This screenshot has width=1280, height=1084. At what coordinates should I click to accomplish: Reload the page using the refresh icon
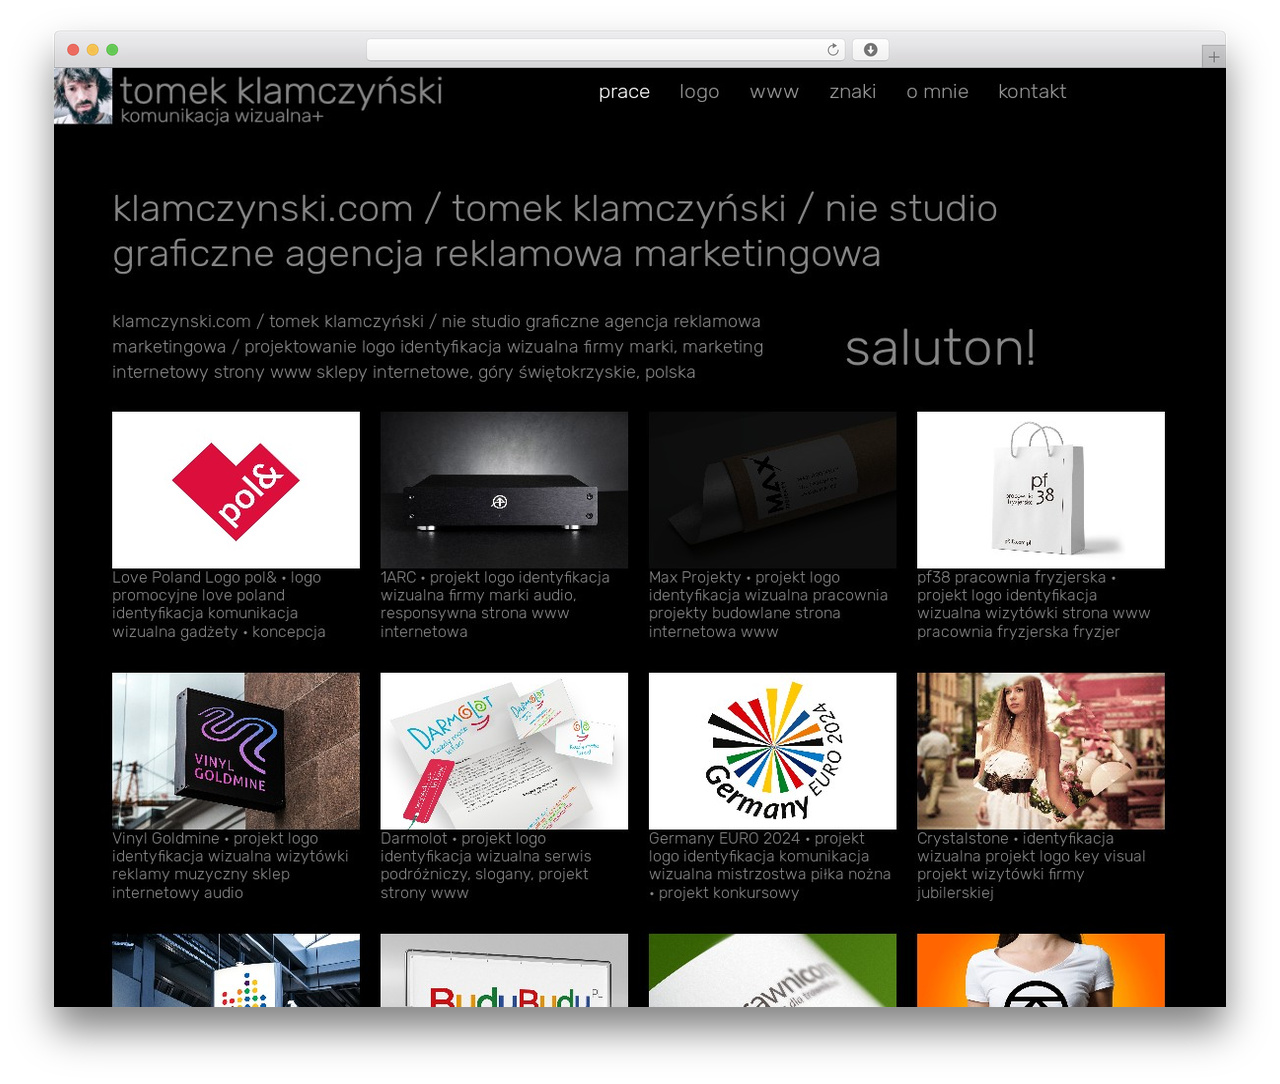pos(832,50)
